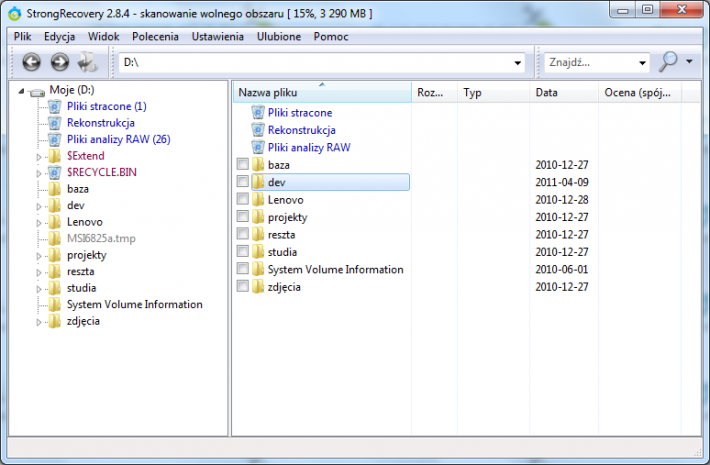
Task: Click System Volume Information icon in tree
Action: 54,304
